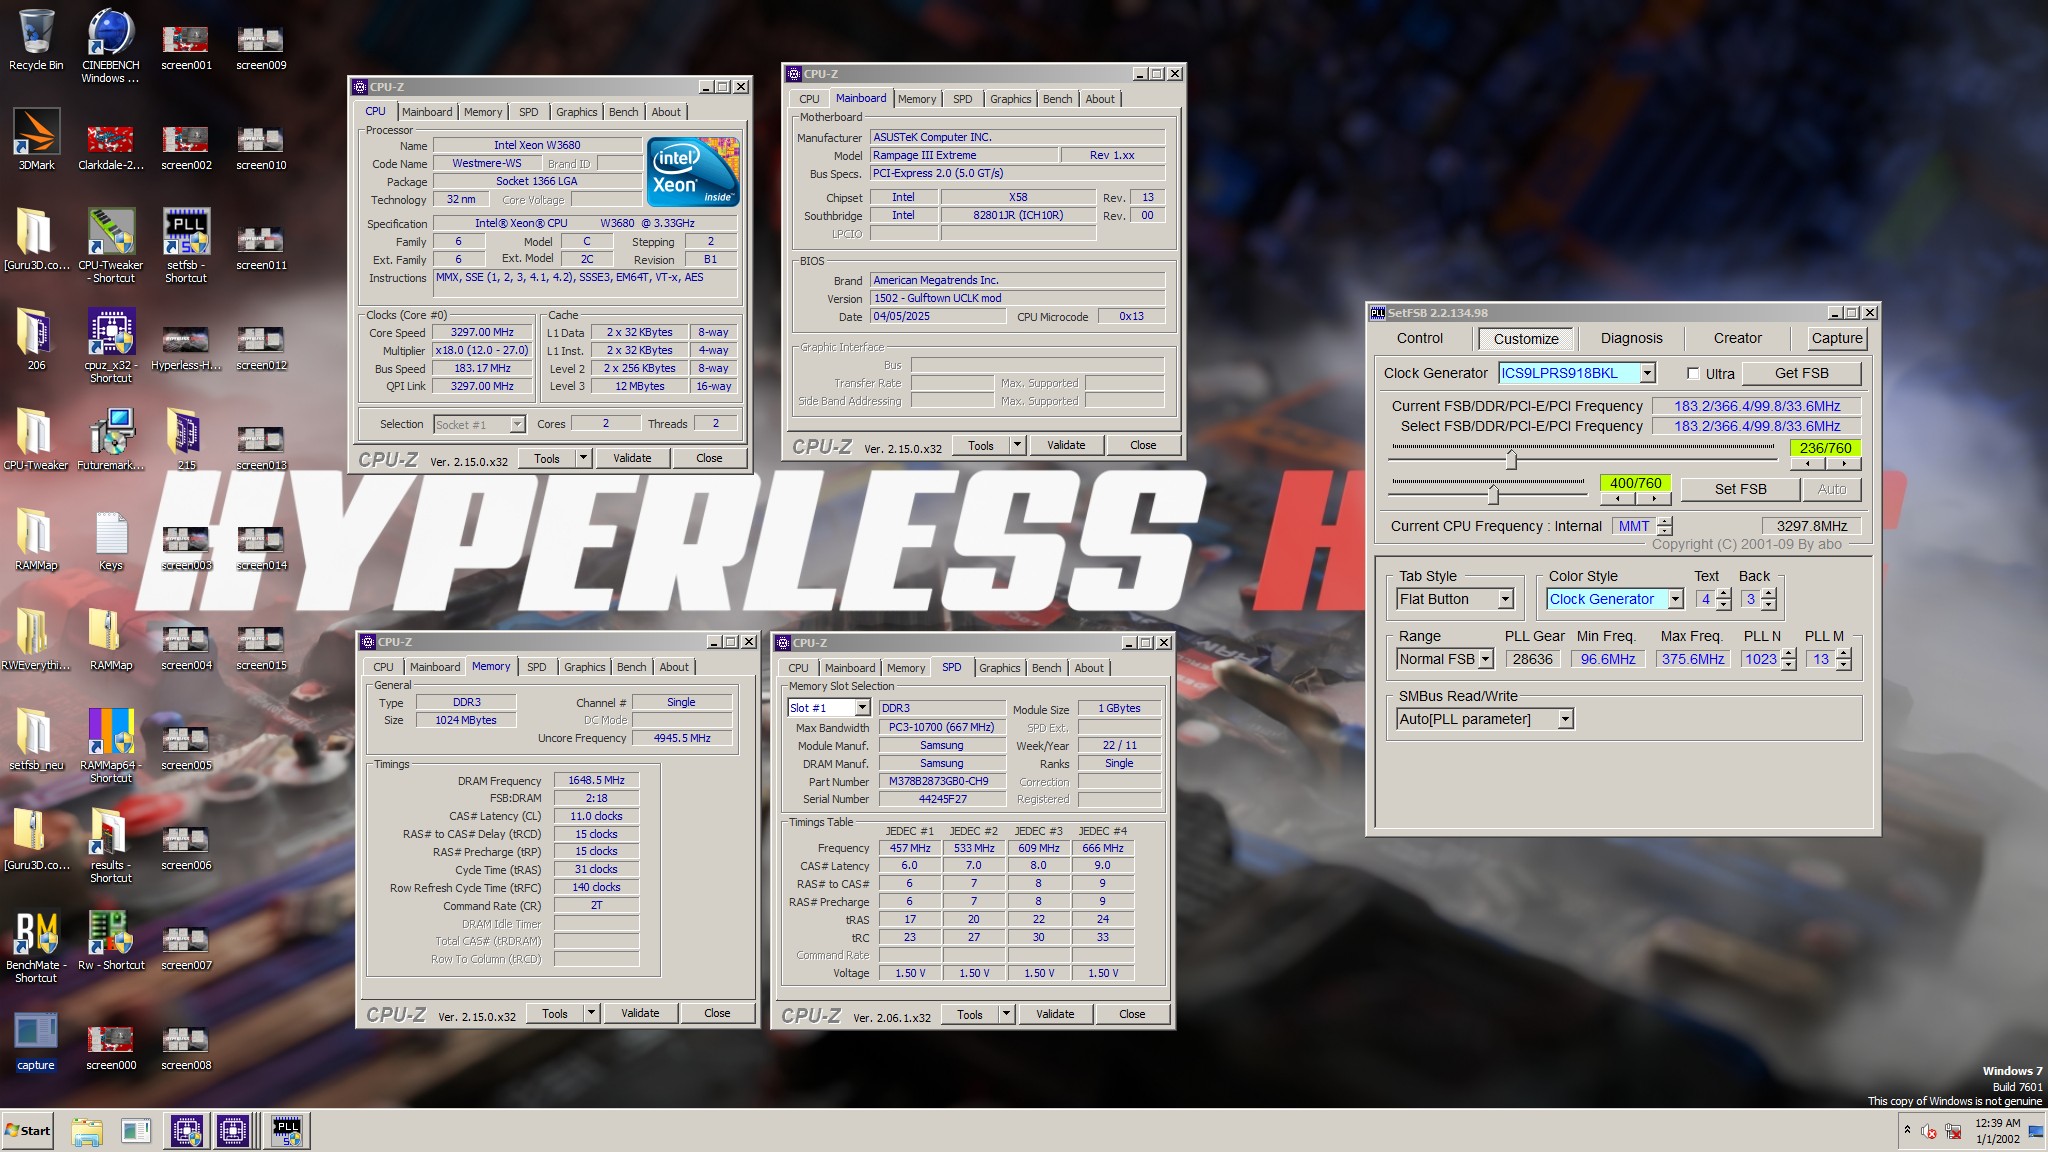The image size is (2048, 1152).
Task: Click the Get FSB button
Action: [1801, 373]
